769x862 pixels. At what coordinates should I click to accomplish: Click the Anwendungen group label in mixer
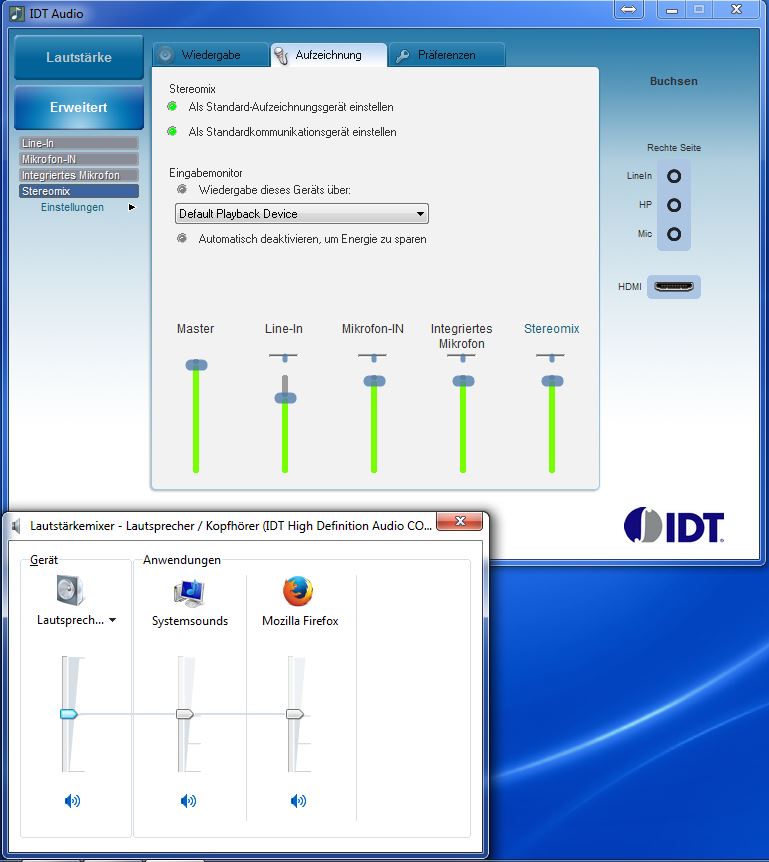click(182, 560)
